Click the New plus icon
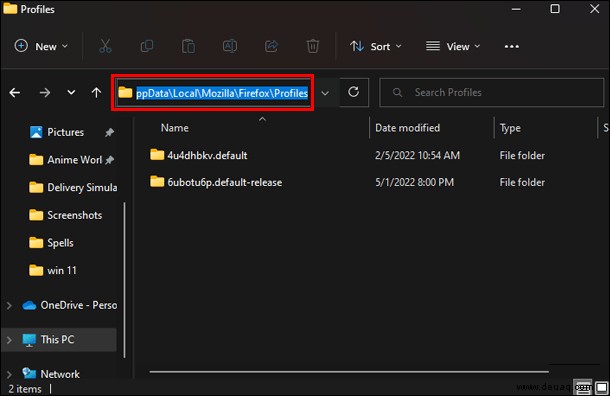Screen dimensions: 610x396 click(x=21, y=46)
